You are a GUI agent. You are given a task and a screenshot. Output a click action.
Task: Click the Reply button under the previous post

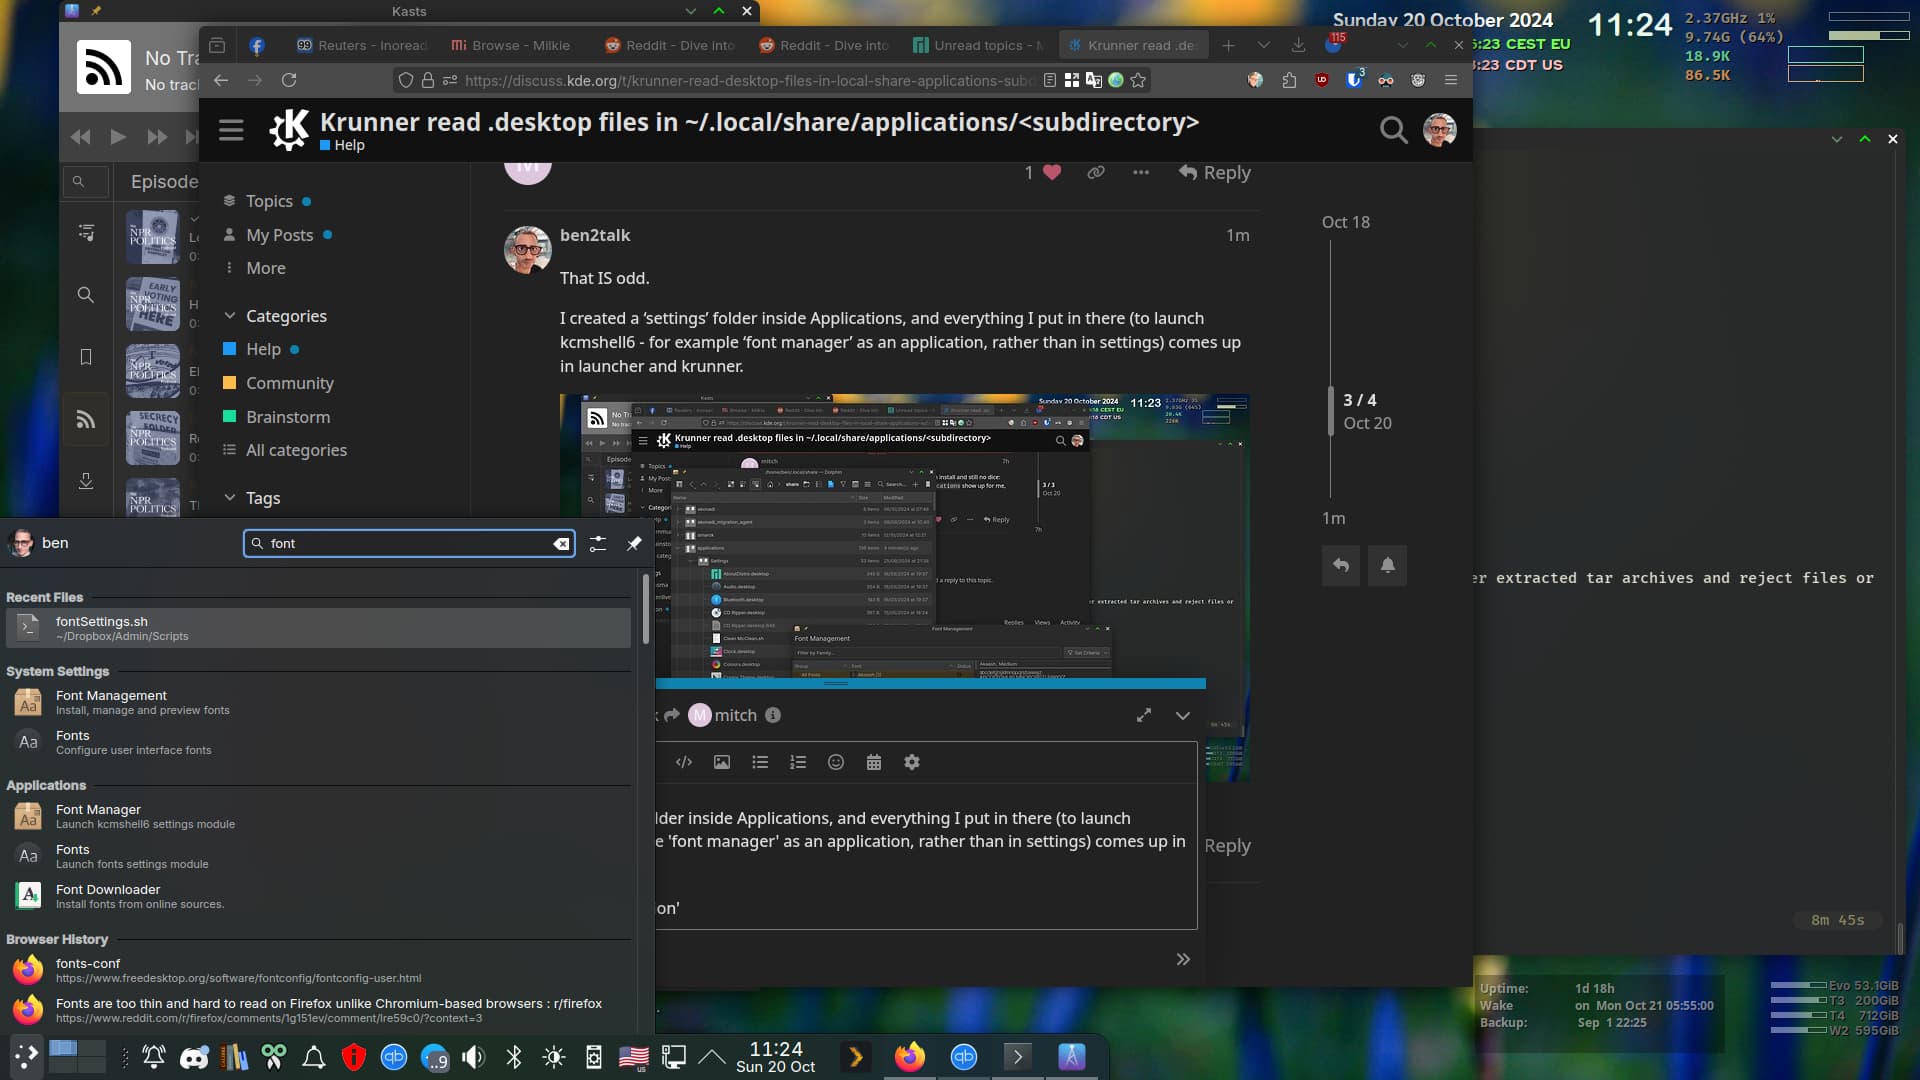pyautogui.click(x=1214, y=172)
